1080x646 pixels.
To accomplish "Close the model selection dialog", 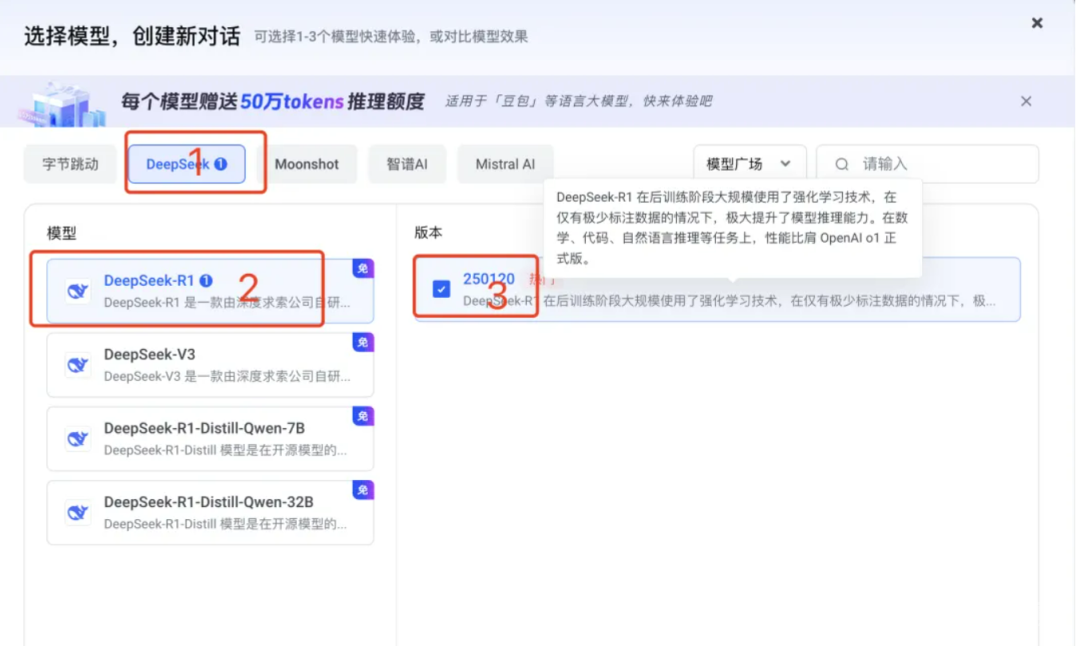I will pos(1037,23).
